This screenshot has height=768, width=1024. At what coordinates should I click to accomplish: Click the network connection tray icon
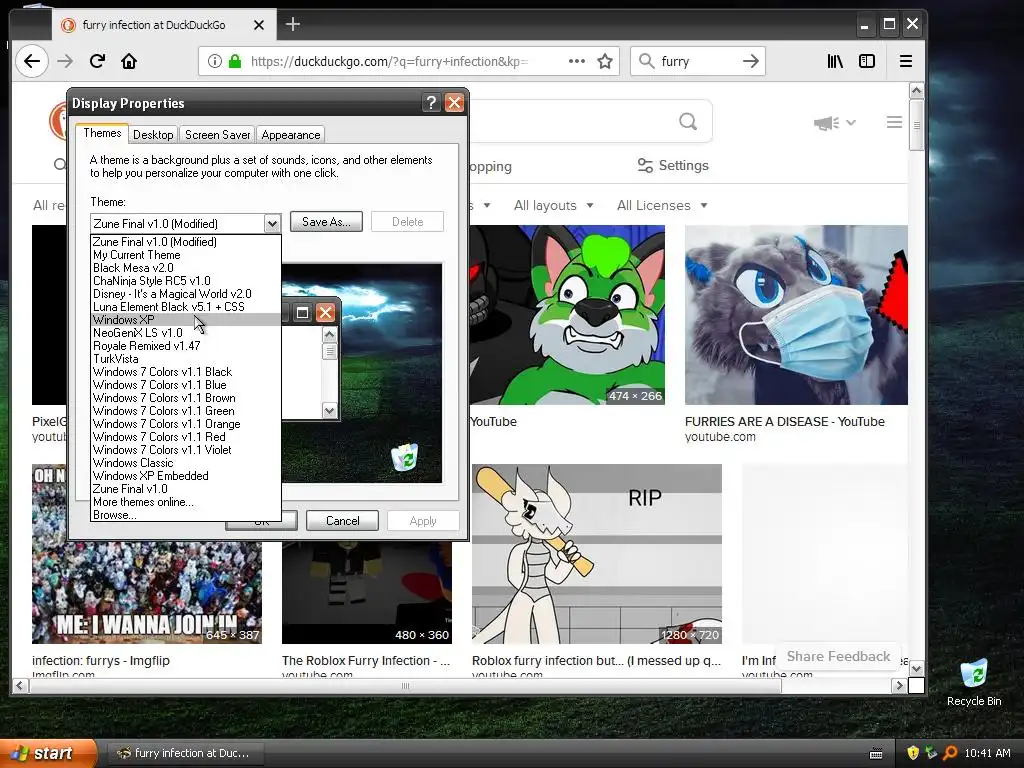pyautogui.click(x=931, y=753)
